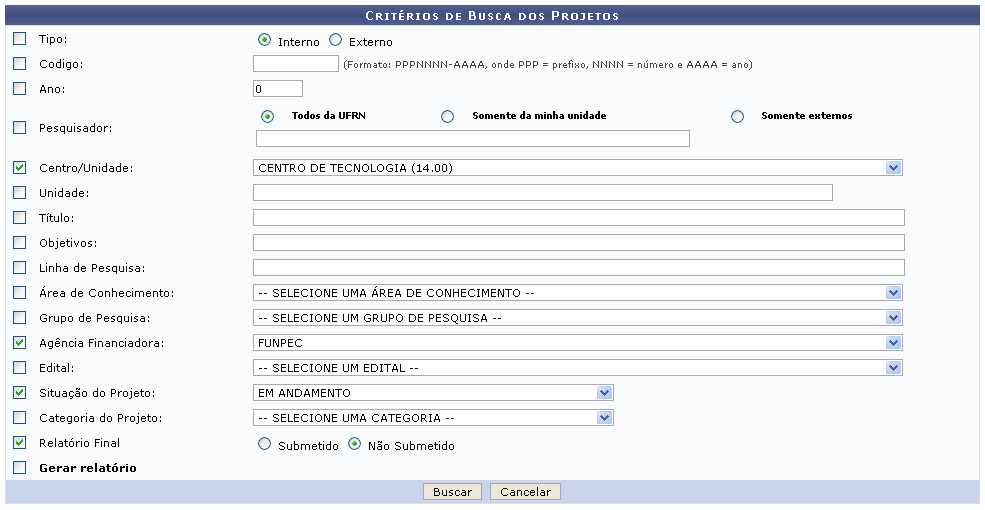Focus the Título text field

578,218
